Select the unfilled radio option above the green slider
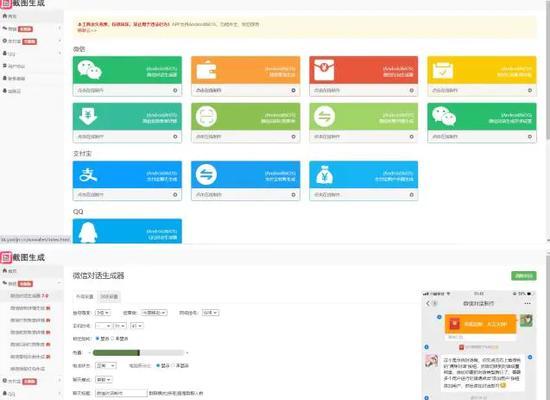The height and width of the screenshot is (400, 550). (112, 339)
